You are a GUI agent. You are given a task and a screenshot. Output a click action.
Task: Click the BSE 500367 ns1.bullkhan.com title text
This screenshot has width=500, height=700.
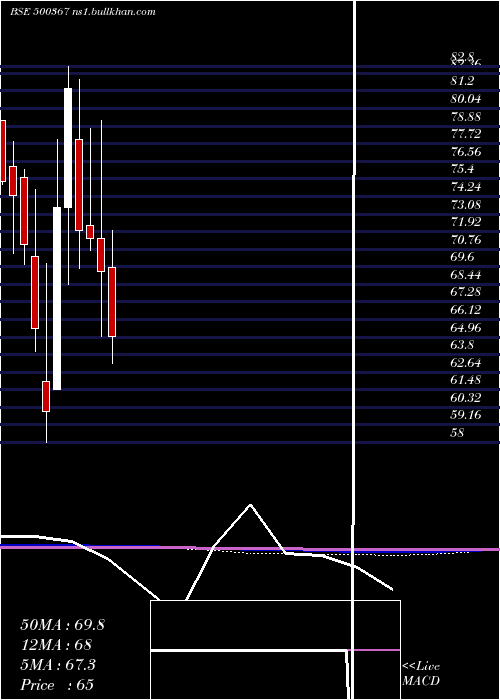[x=83, y=12]
